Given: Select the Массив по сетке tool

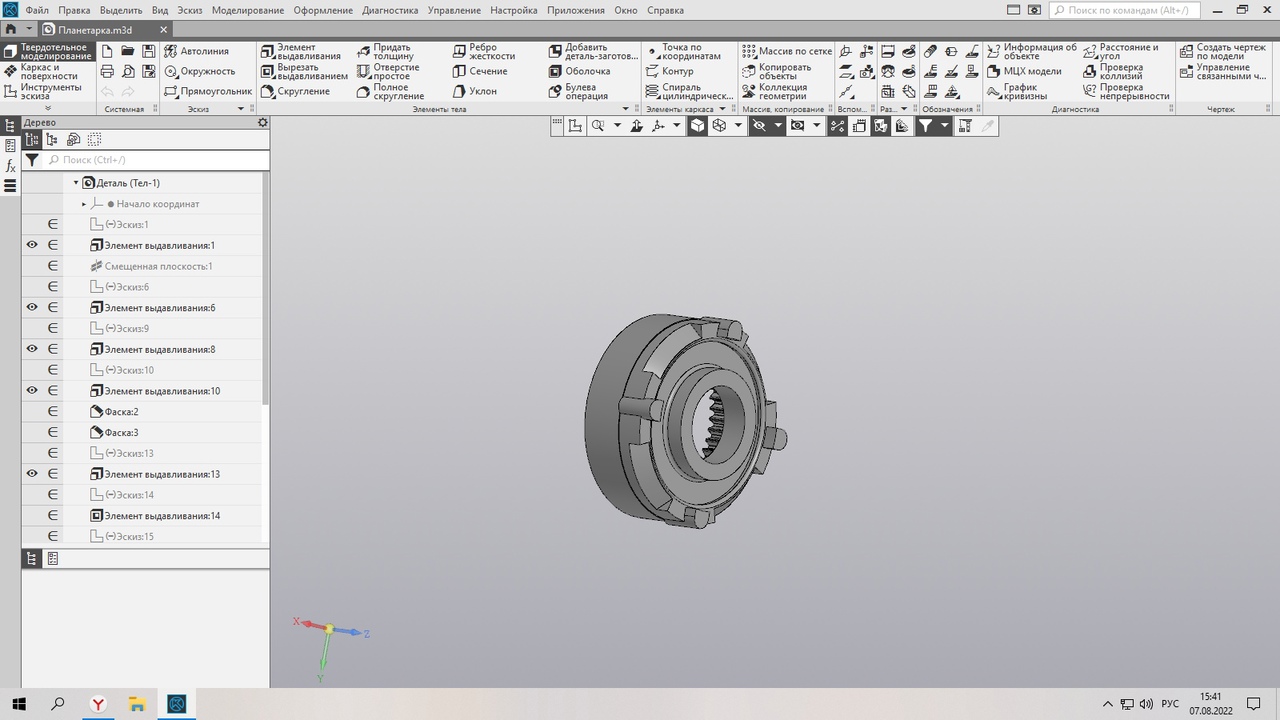Looking at the screenshot, I should pyautogui.click(x=787, y=51).
